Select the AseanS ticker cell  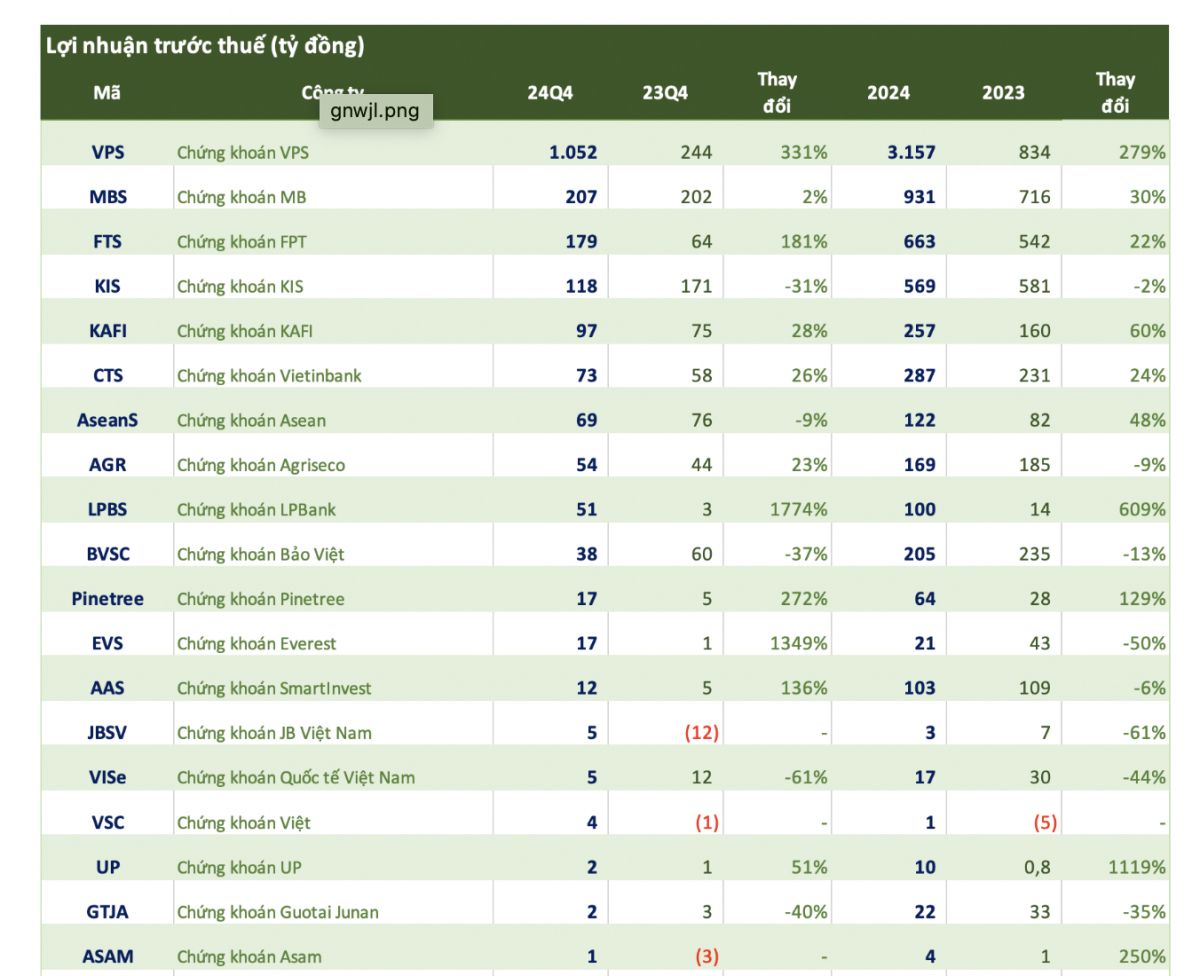[x=107, y=420]
